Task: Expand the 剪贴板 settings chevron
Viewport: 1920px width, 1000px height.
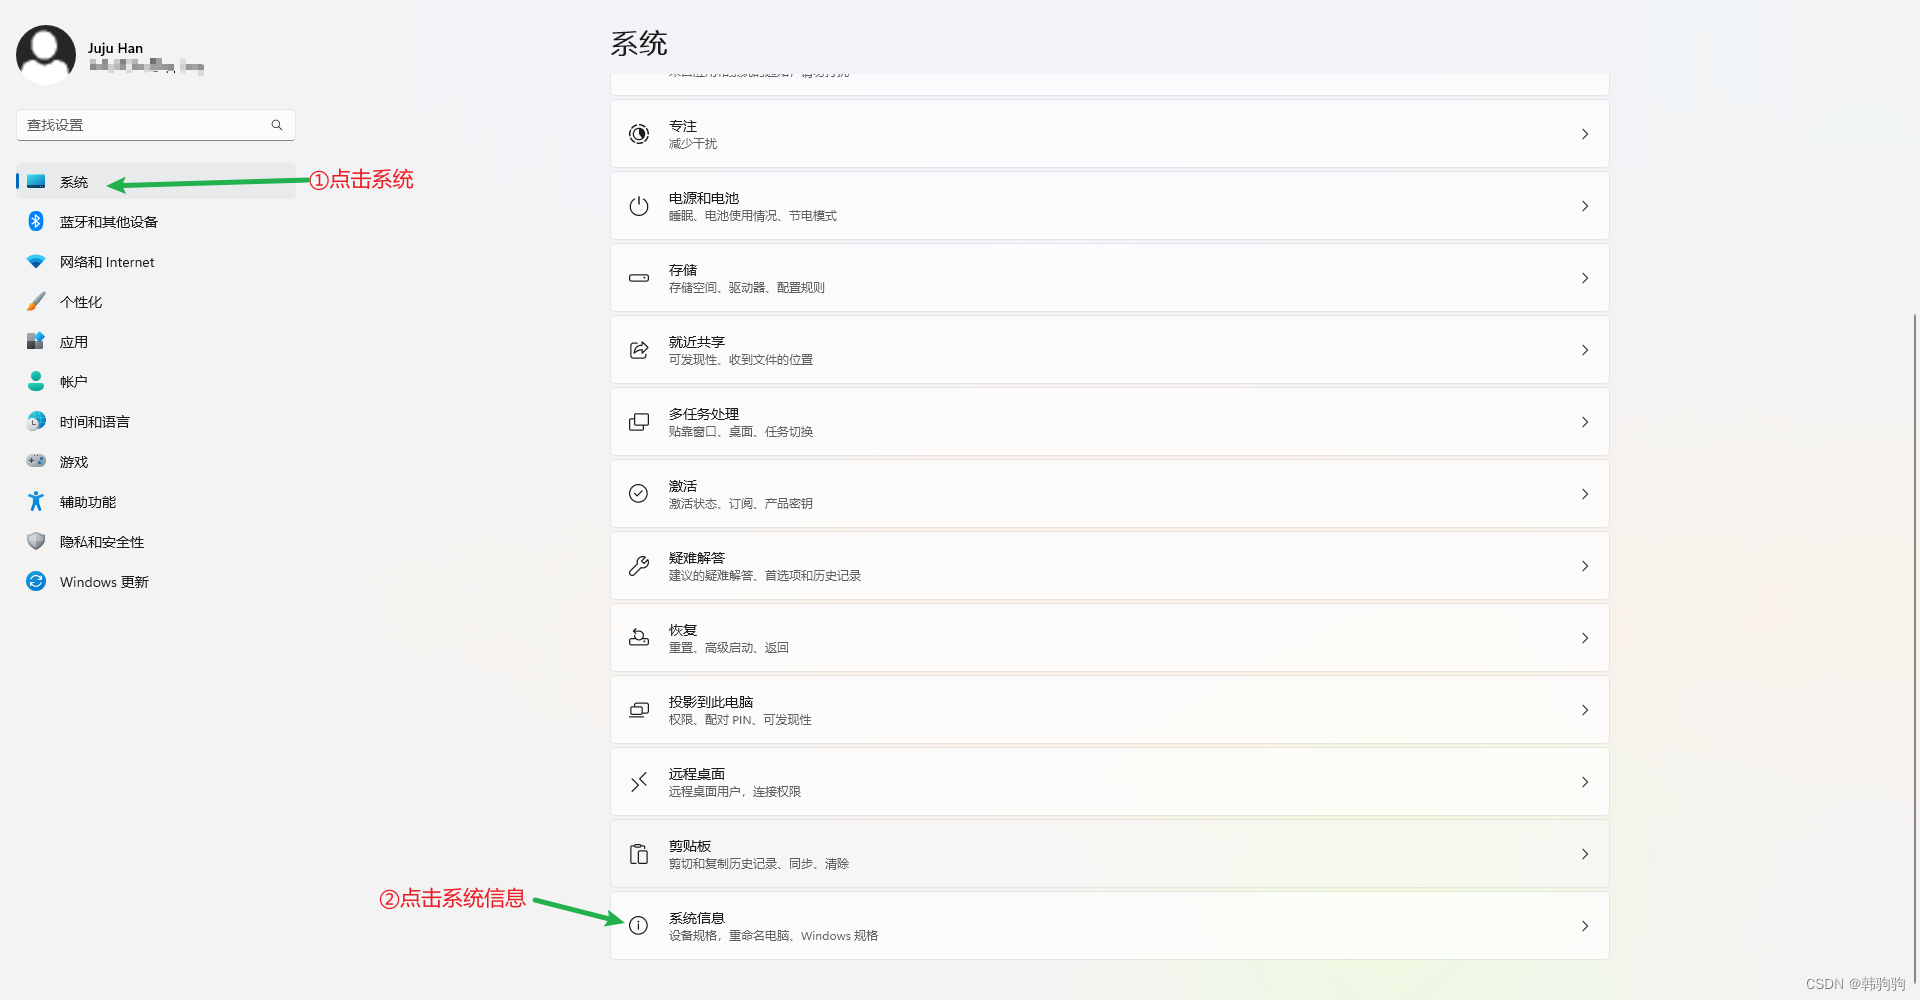Action: 1584,853
